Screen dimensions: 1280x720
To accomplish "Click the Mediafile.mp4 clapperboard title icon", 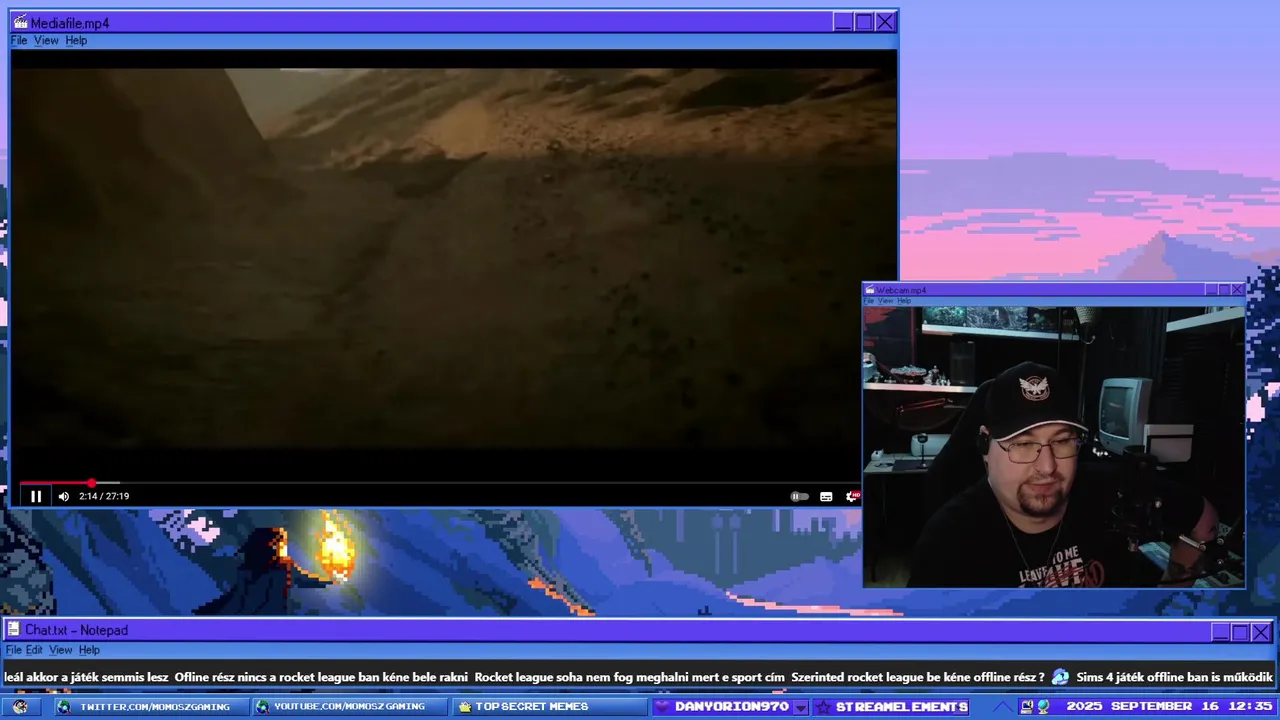I will coord(20,22).
